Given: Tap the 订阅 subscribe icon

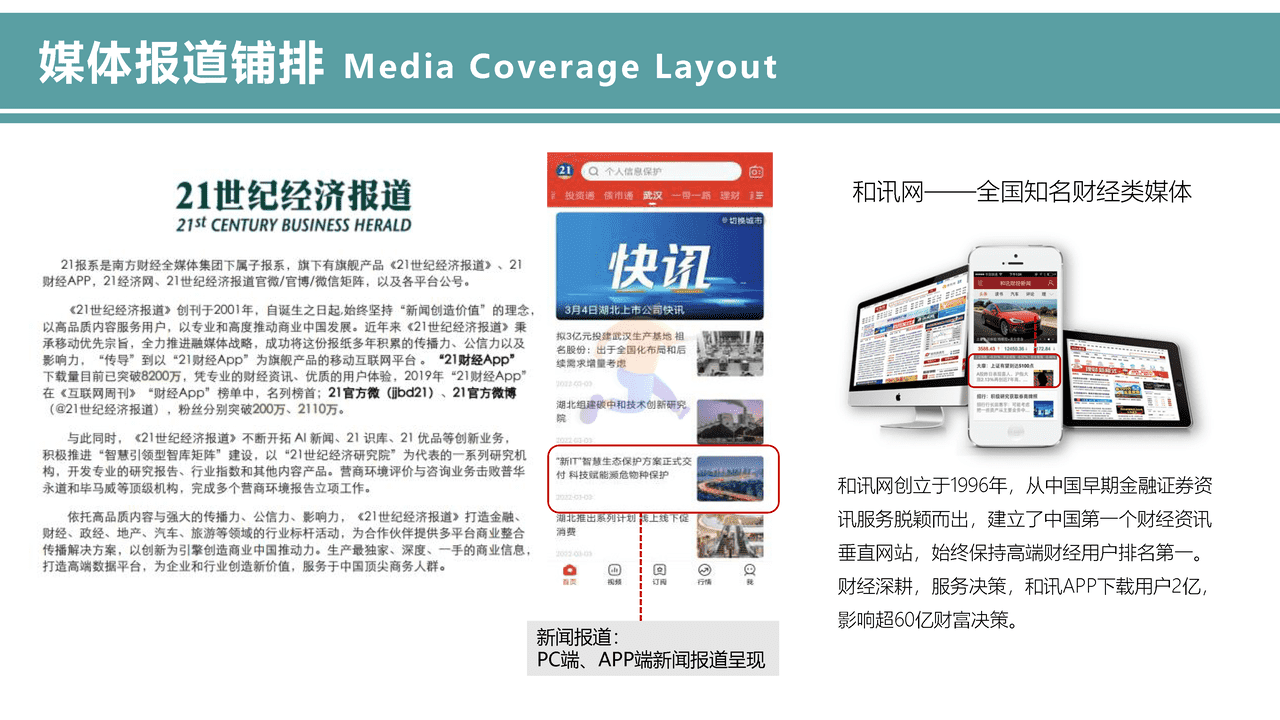Looking at the screenshot, I should (659, 573).
